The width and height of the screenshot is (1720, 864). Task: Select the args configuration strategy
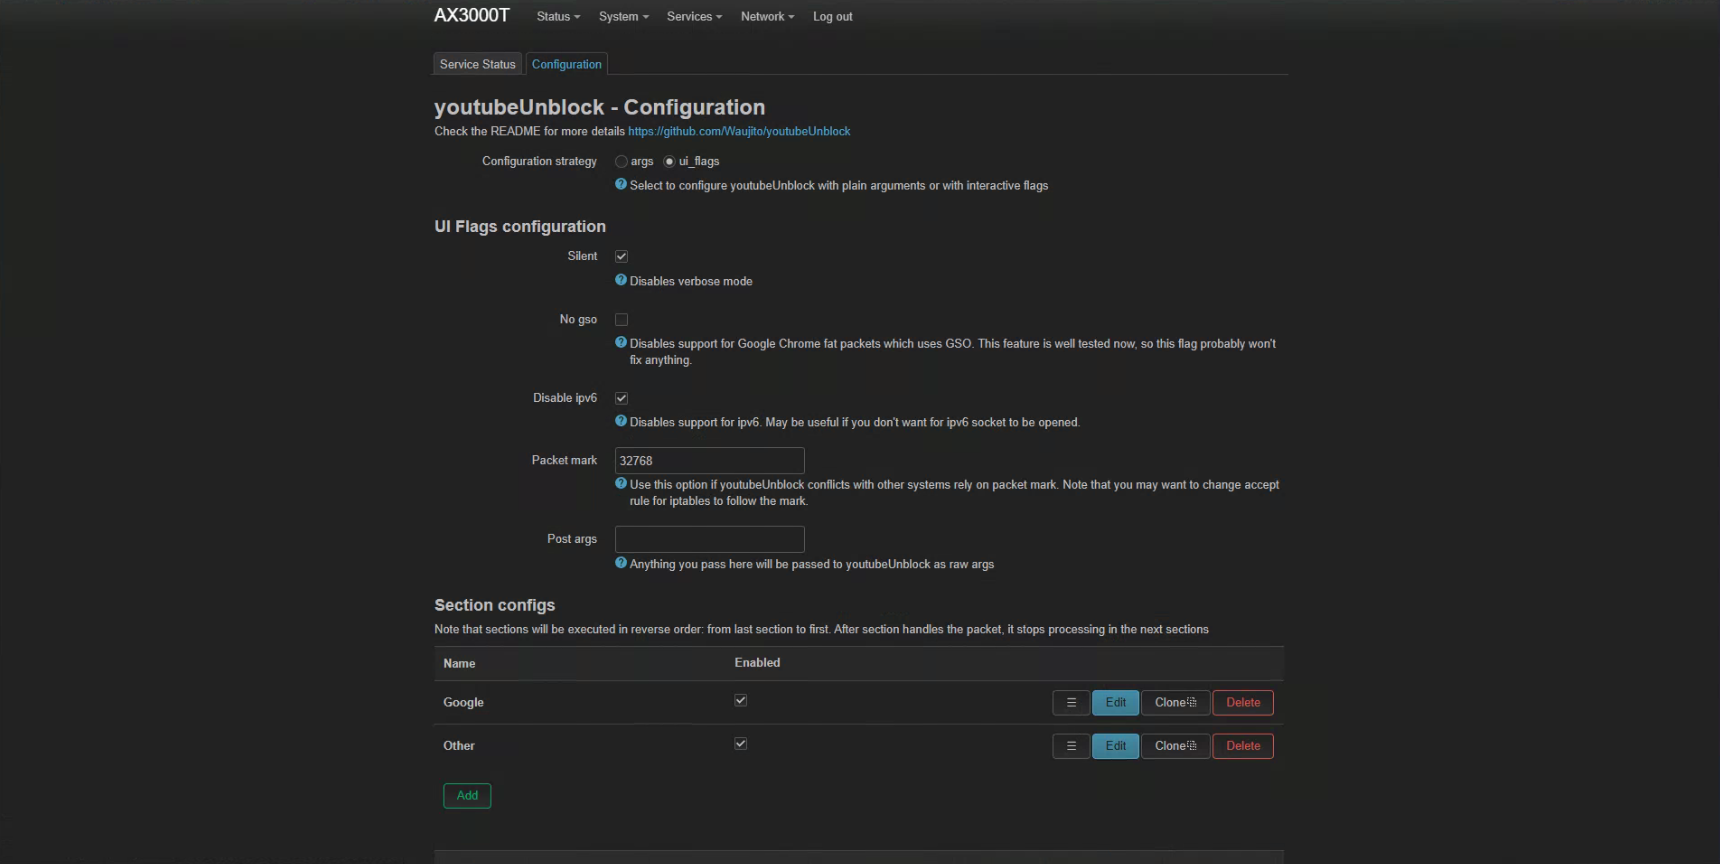coord(621,162)
